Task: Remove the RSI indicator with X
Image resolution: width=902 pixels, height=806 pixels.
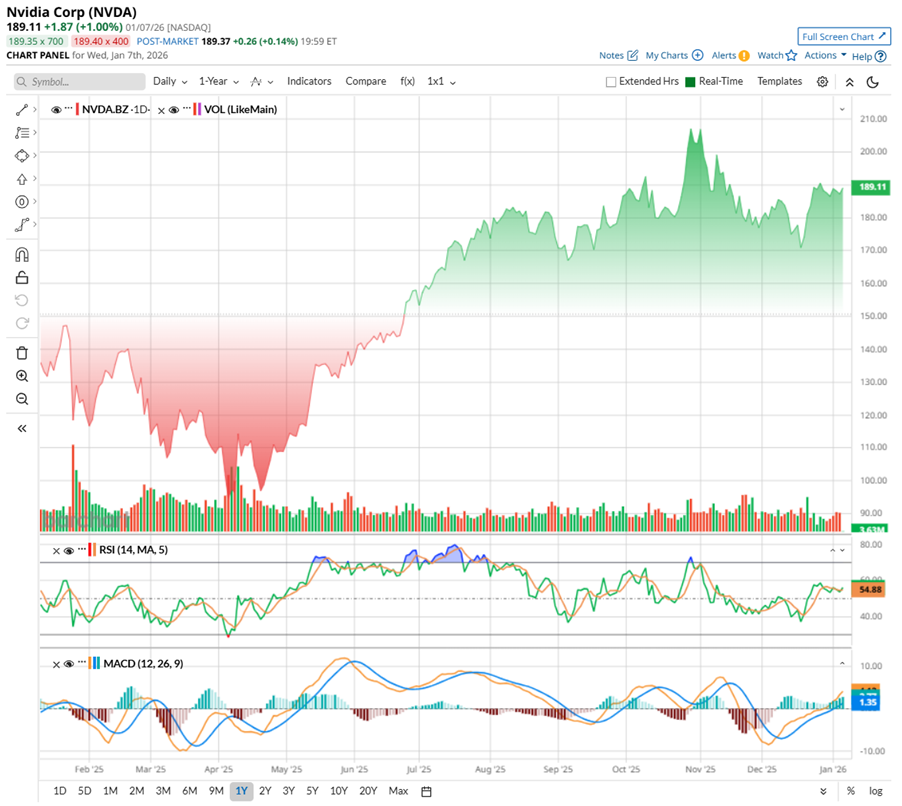Action: click(56, 551)
